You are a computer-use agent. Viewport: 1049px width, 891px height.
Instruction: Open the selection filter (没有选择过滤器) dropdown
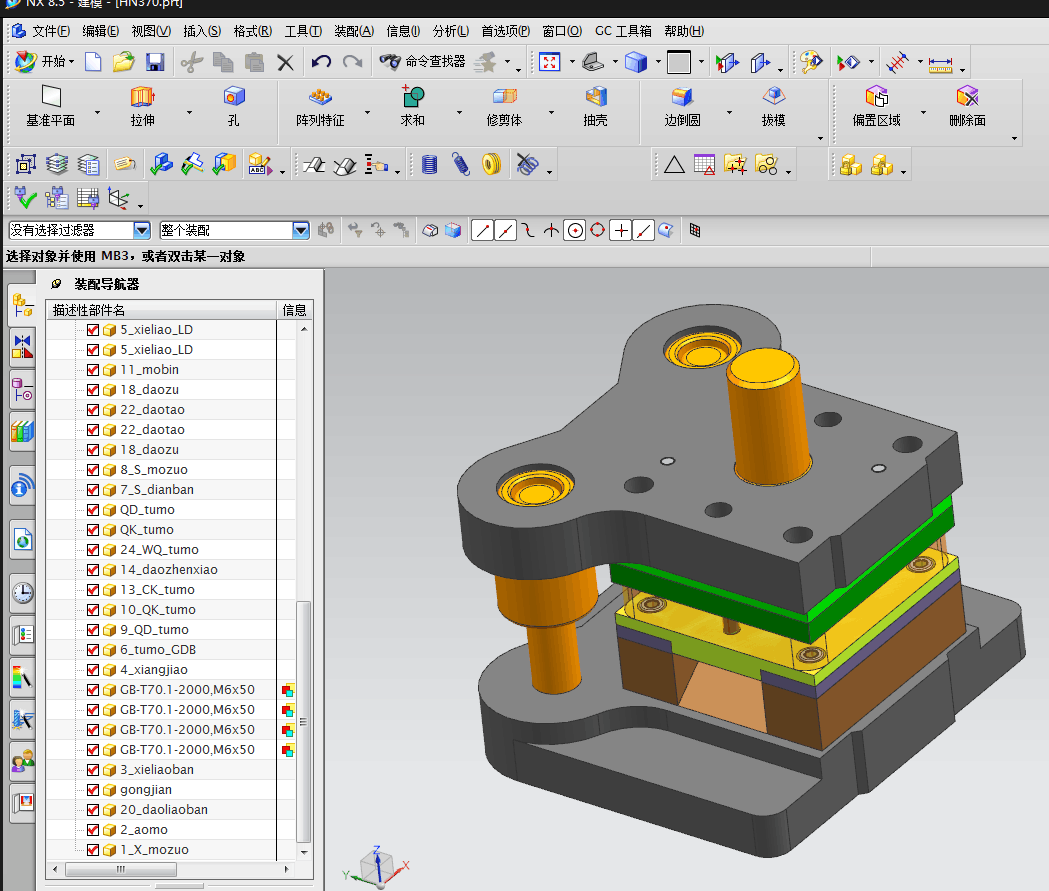[141, 231]
